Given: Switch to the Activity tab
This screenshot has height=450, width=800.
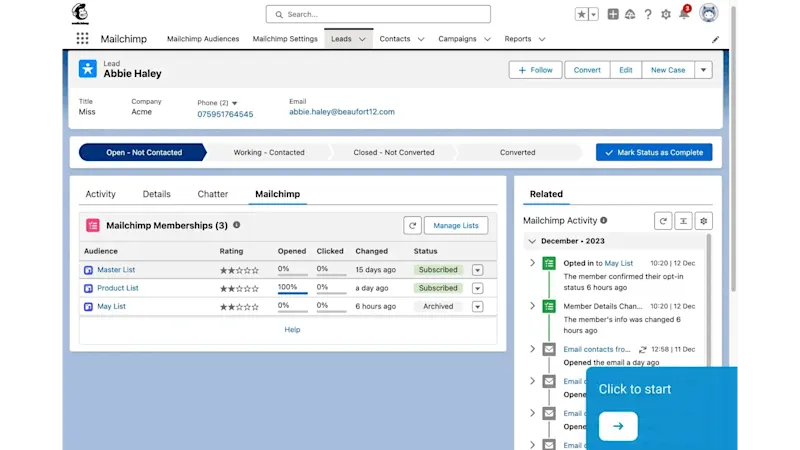Looking at the screenshot, I should (101, 194).
